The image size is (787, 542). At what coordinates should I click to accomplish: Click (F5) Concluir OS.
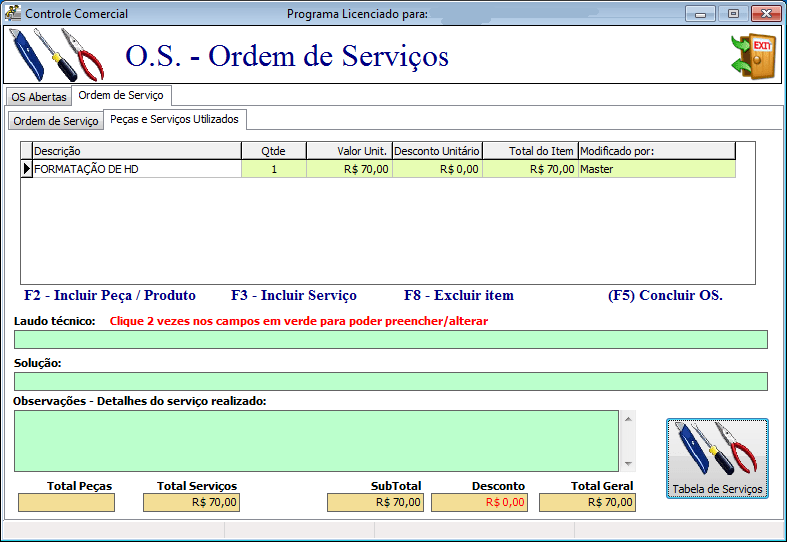(x=665, y=295)
